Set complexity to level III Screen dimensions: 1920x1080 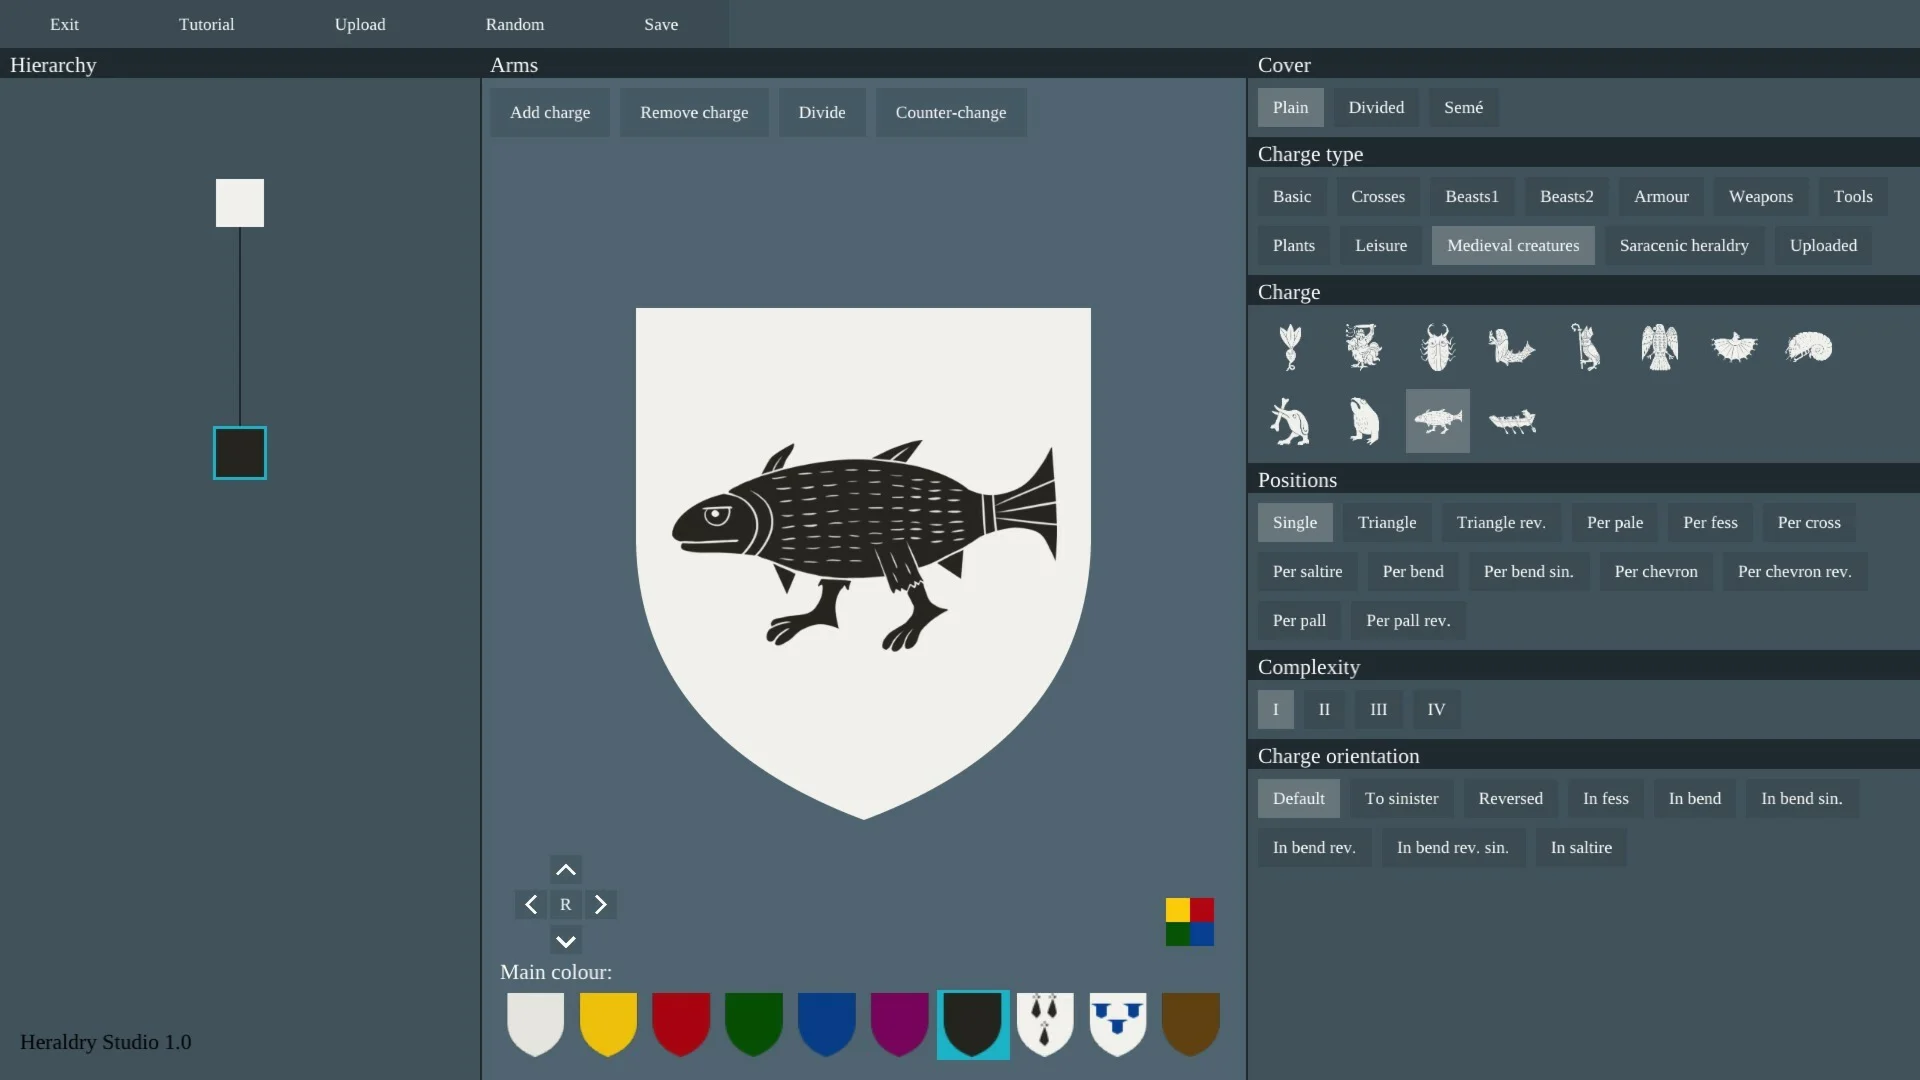coord(1378,709)
